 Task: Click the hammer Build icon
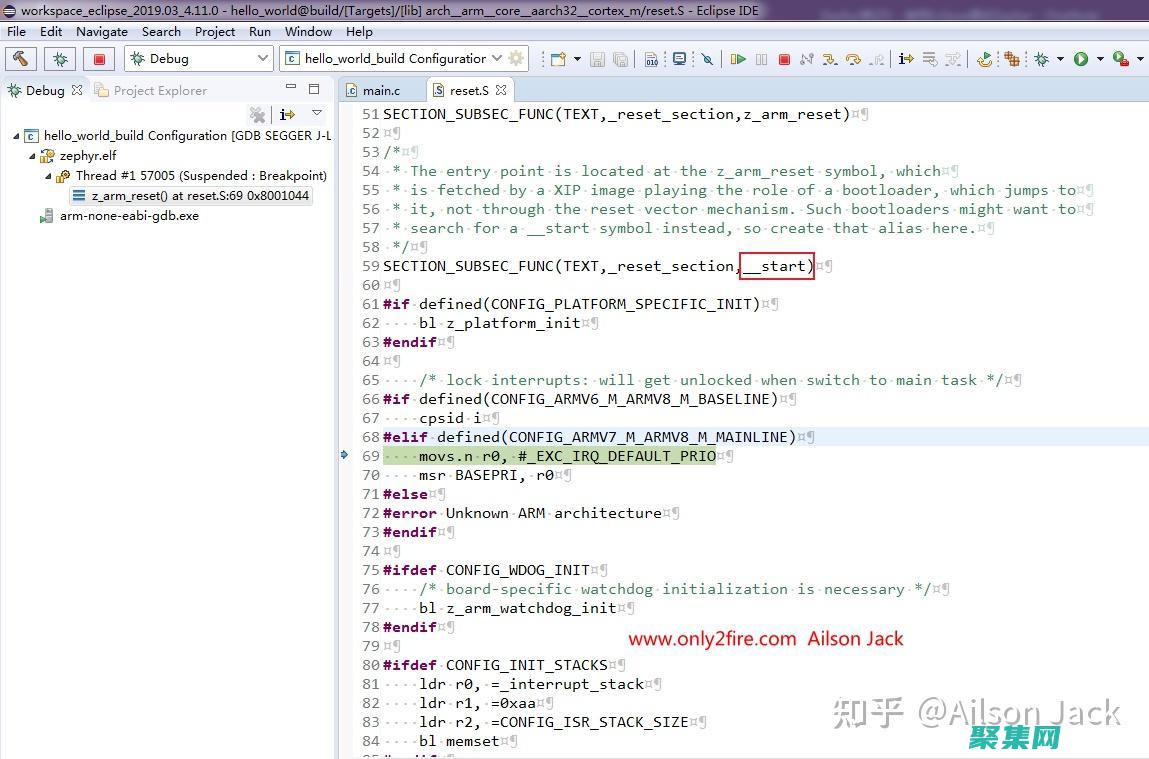[x=21, y=59]
